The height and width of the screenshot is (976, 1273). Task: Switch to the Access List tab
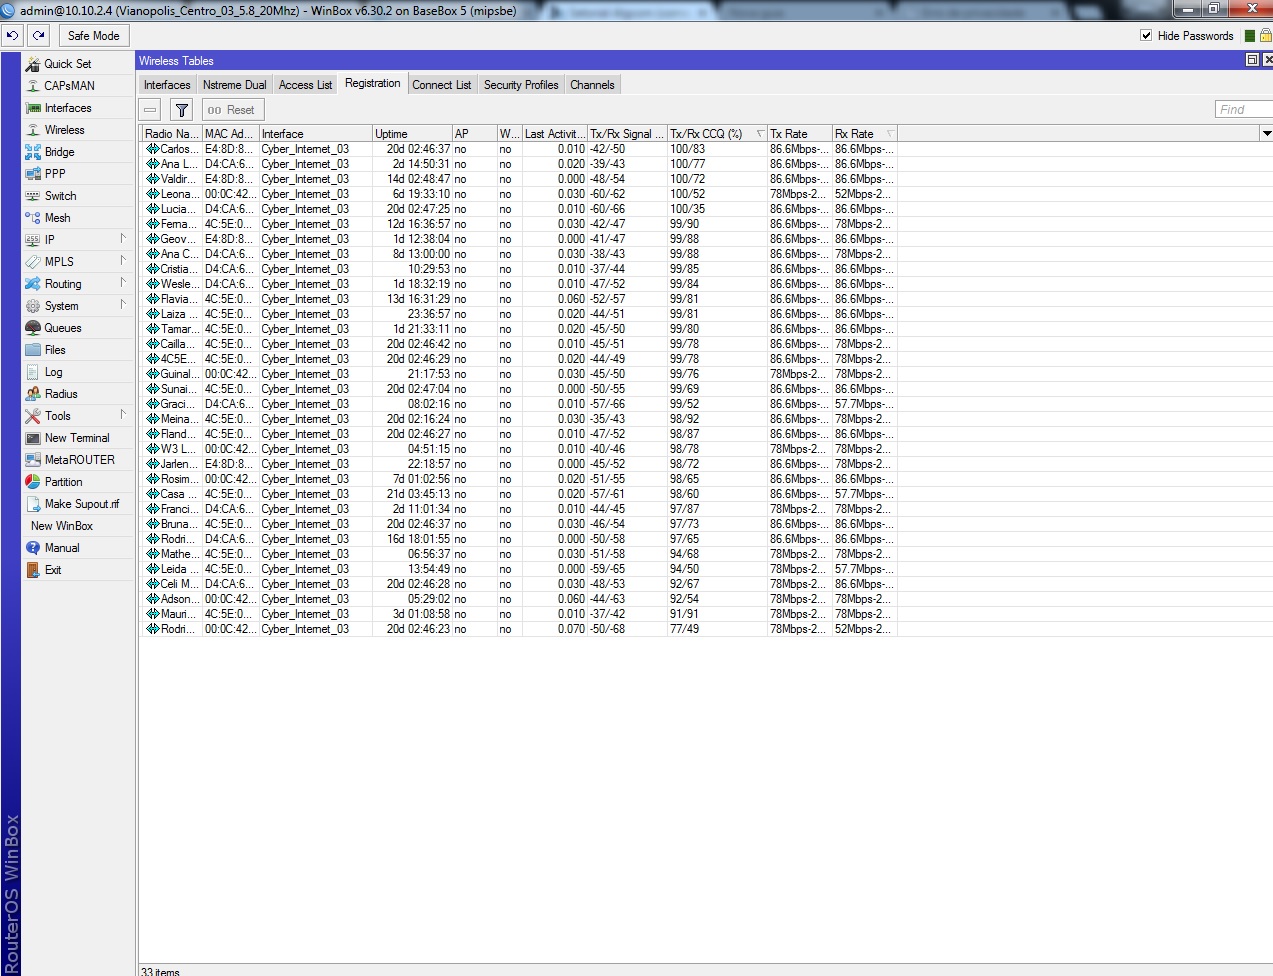coord(305,85)
